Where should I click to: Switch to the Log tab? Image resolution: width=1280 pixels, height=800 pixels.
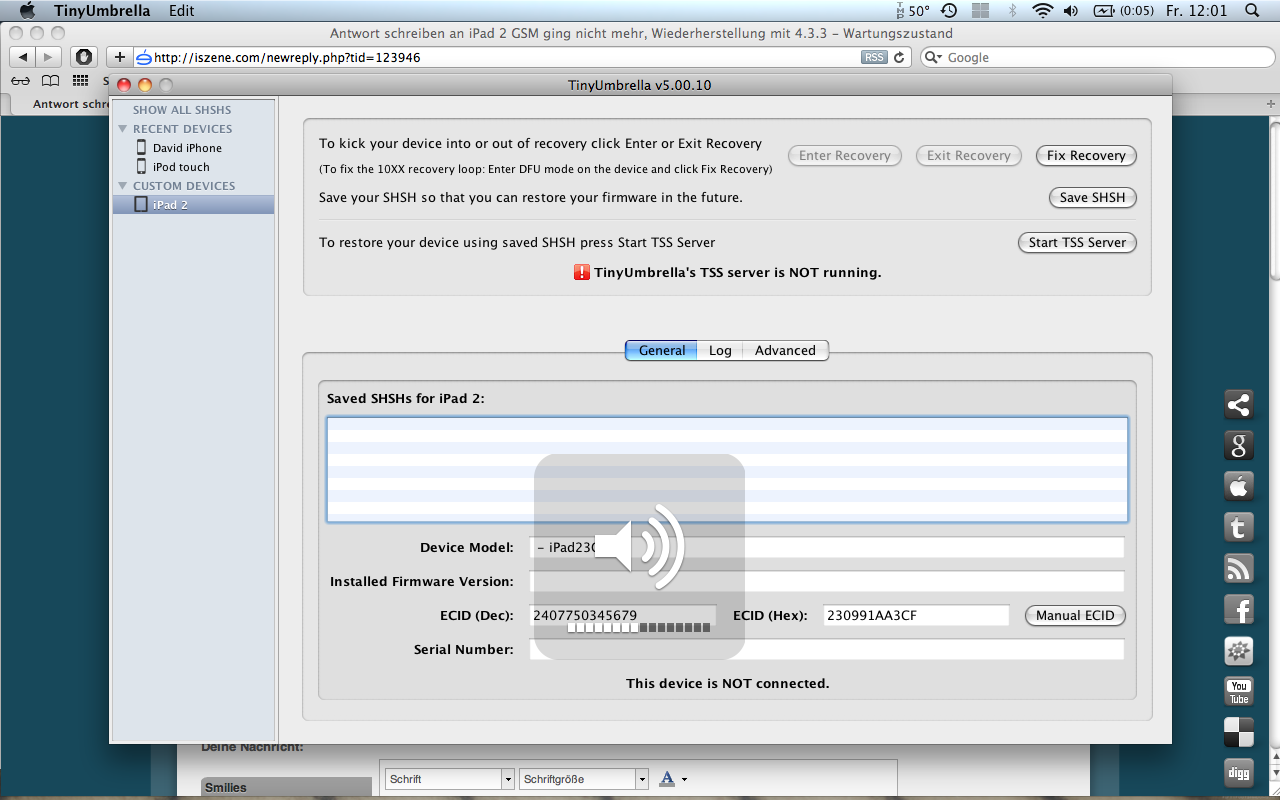click(720, 351)
